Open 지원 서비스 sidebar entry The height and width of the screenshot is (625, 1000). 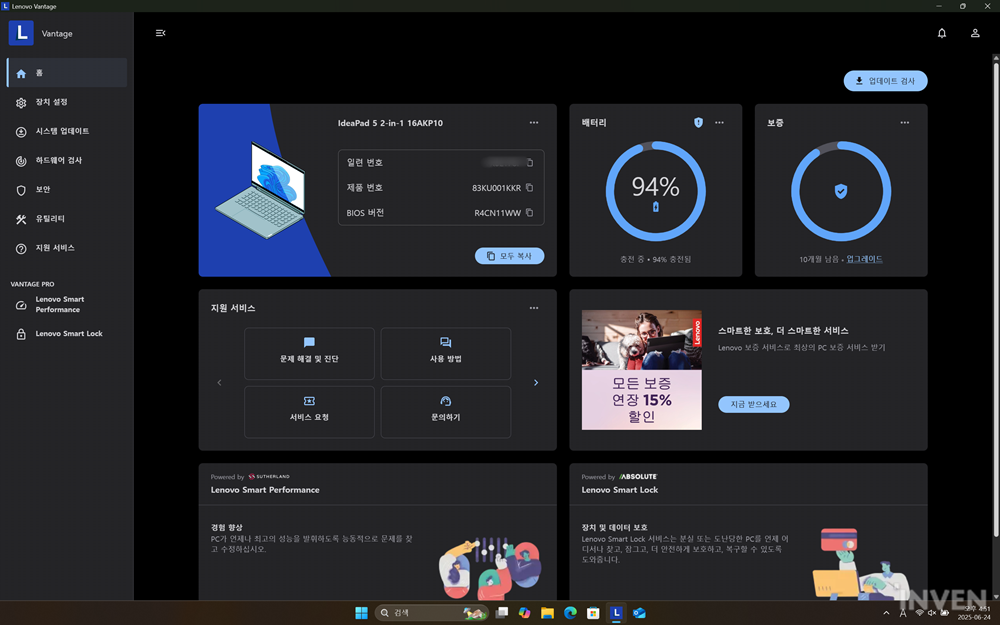pyautogui.click(x=67, y=248)
